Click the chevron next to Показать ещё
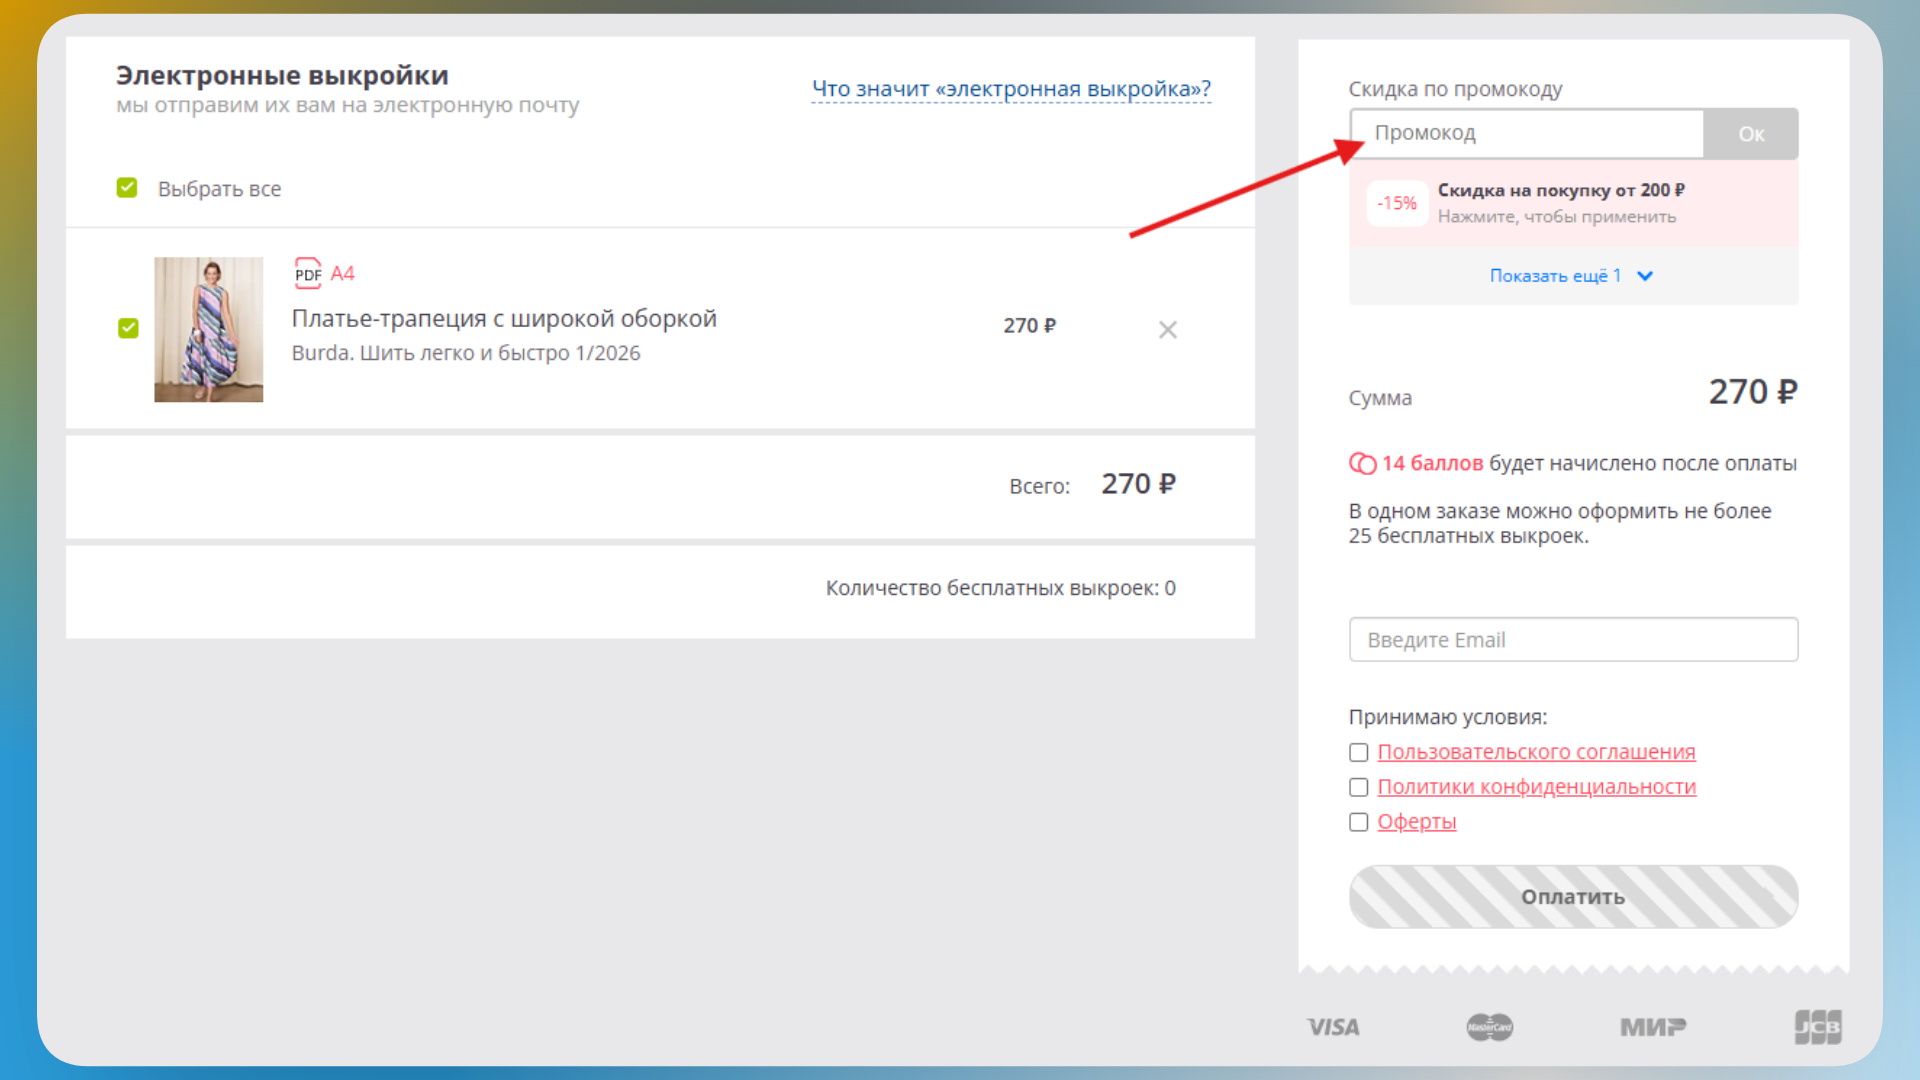 [x=1645, y=276]
